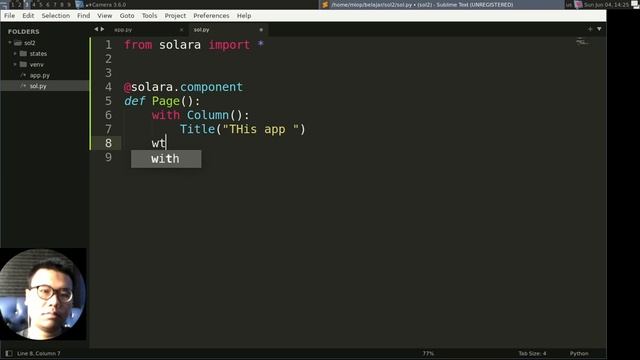Add a new tab with plus icon
Viewport: 640px width, 360px height.
[x=590, y=29]
